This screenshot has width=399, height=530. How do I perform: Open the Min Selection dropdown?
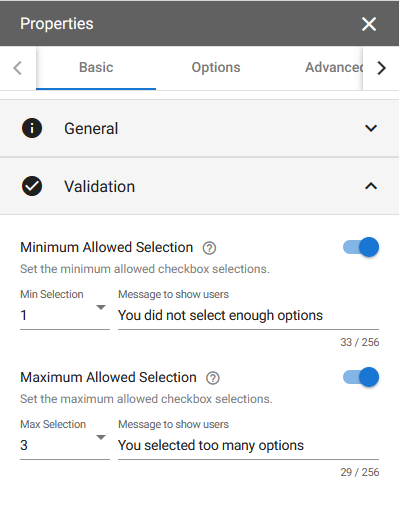[65, 315]
